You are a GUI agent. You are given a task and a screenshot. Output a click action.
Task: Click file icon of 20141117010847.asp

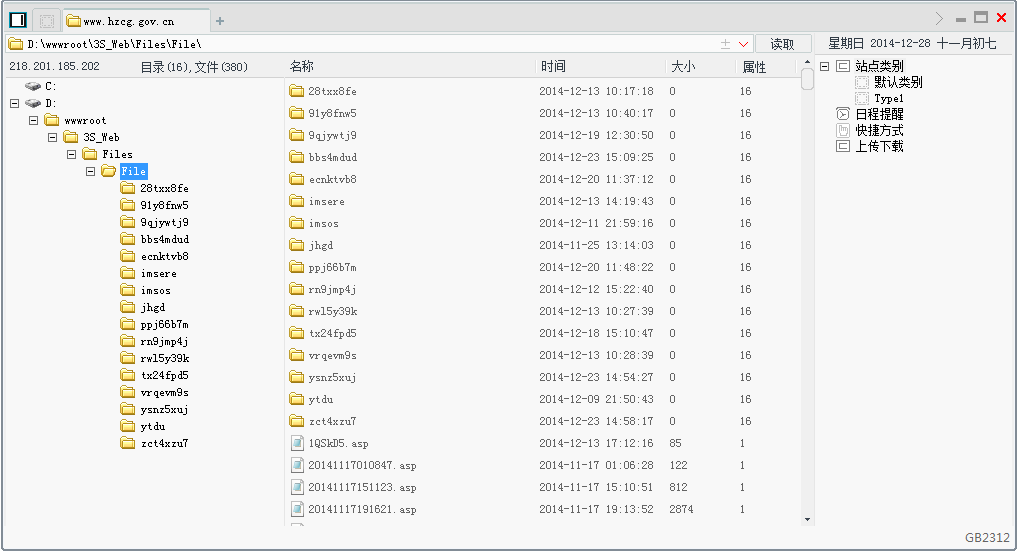tap(297, 465)
